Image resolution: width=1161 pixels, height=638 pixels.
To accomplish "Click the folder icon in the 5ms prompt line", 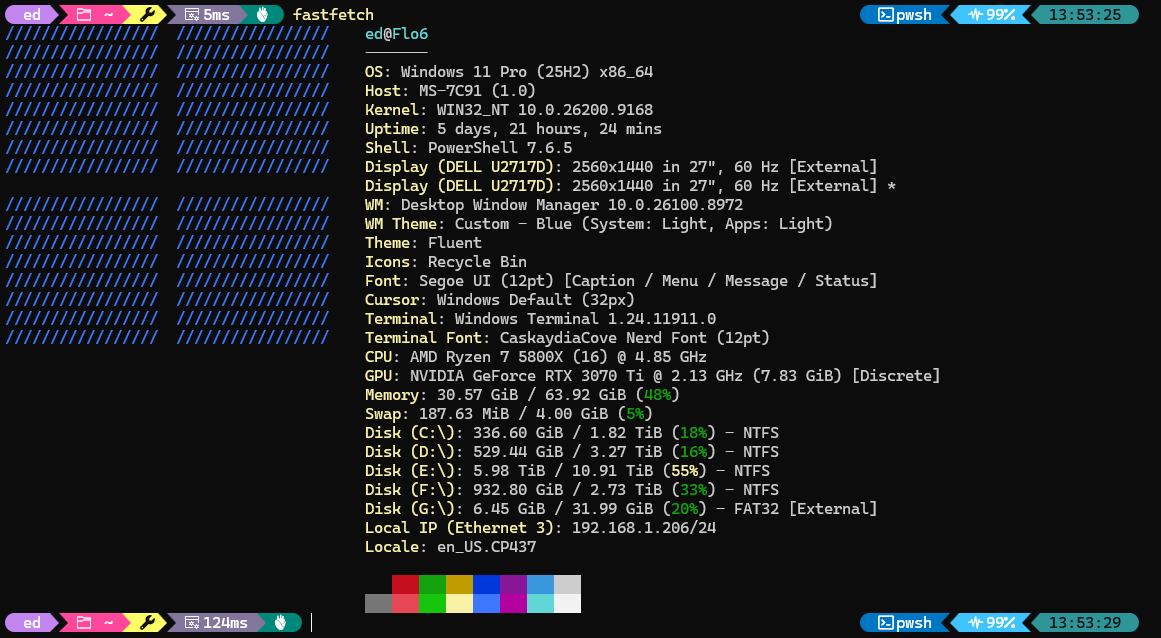I will click(x=84, y=15).
